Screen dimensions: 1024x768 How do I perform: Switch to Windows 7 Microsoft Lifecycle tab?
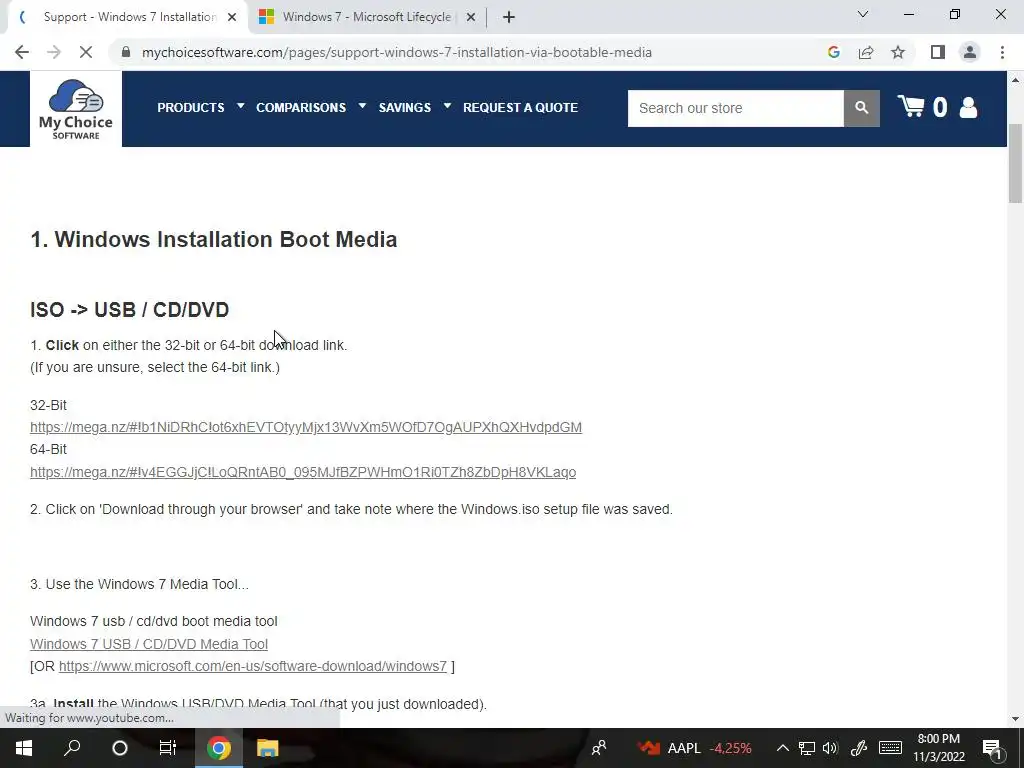pyautogui.click(x=367, y=17)
